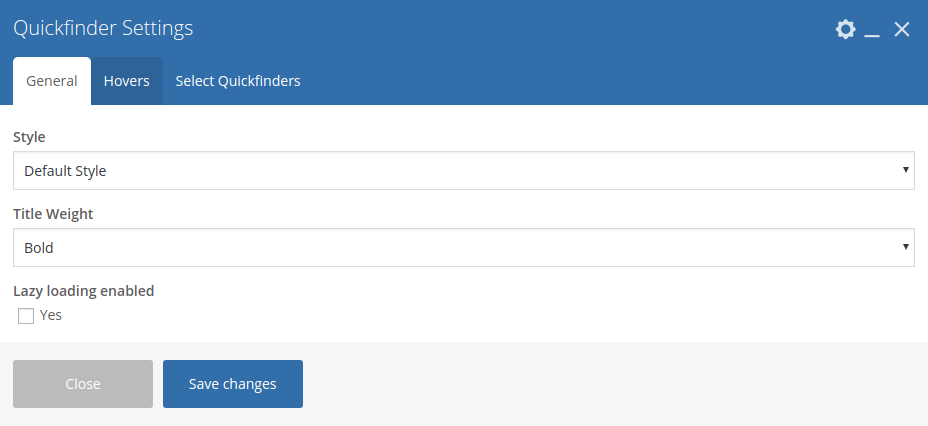Minimize the Quickfinder Settings panel
Image resolution: width=928 pixels, height=426 pixels.
tap(872, 31)
